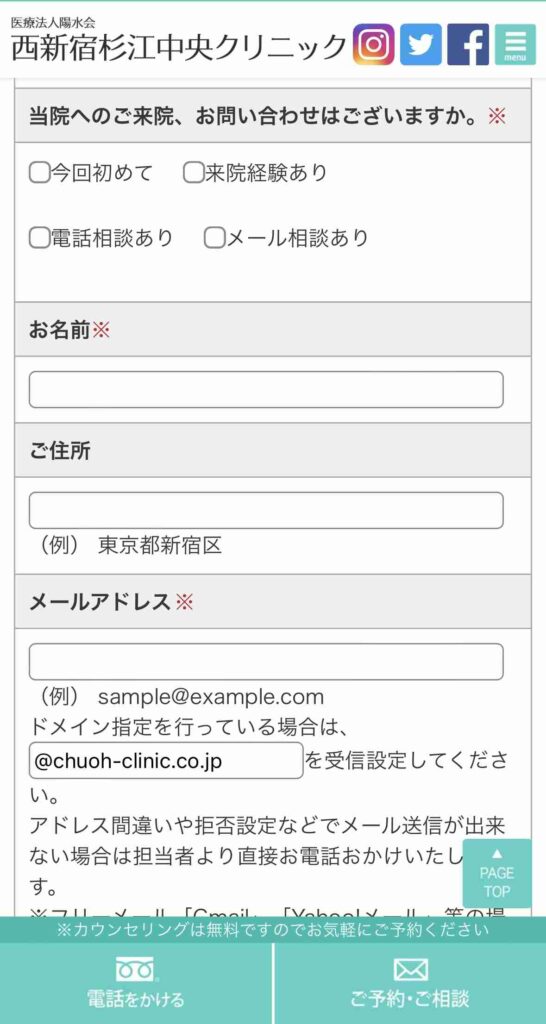Check the 来院経験あり checkbox

(x=193, y=173)
